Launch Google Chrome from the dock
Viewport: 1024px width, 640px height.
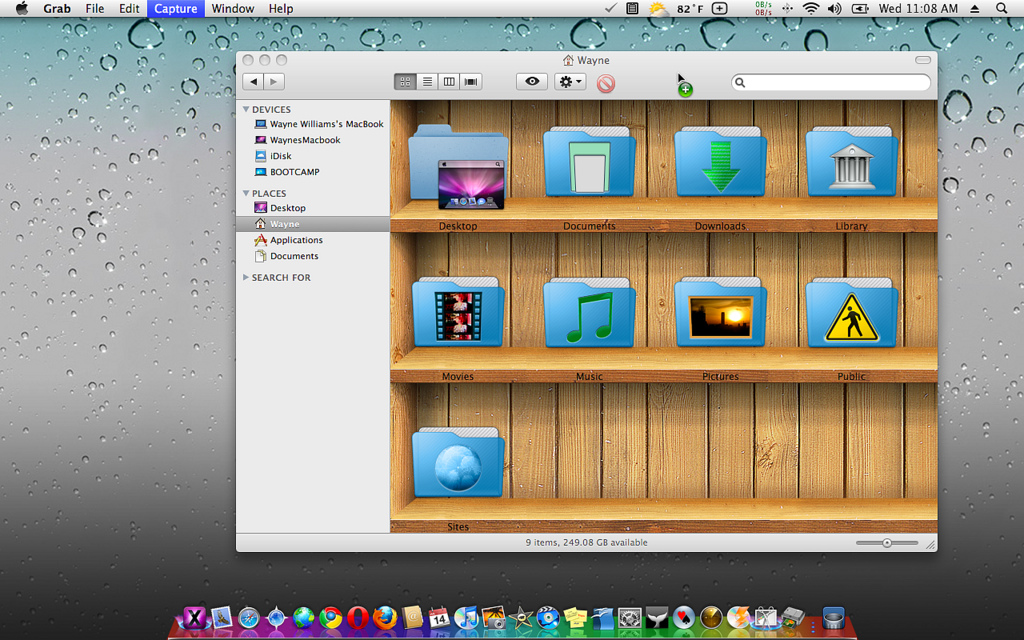330,617
